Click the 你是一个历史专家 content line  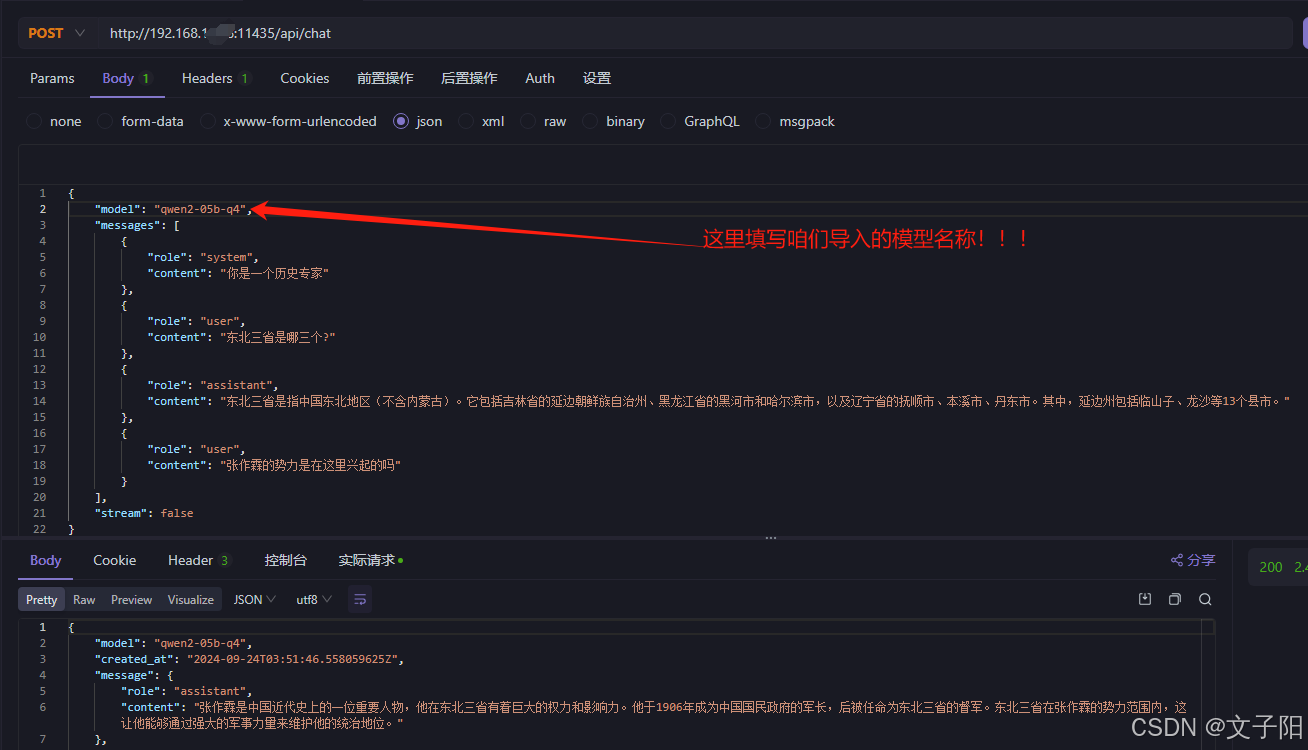tap(238, 273)
